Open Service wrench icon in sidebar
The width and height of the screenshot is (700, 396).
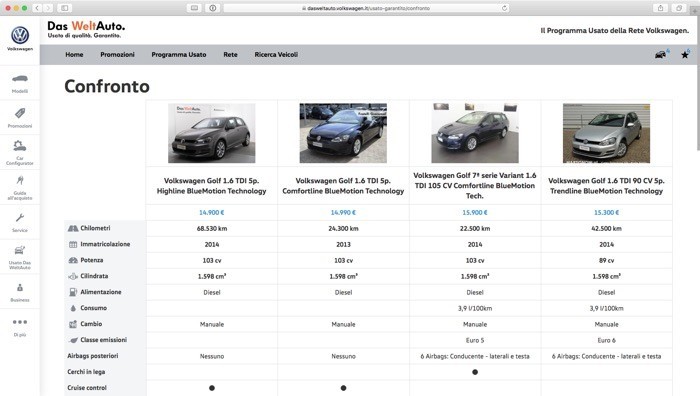20,218
